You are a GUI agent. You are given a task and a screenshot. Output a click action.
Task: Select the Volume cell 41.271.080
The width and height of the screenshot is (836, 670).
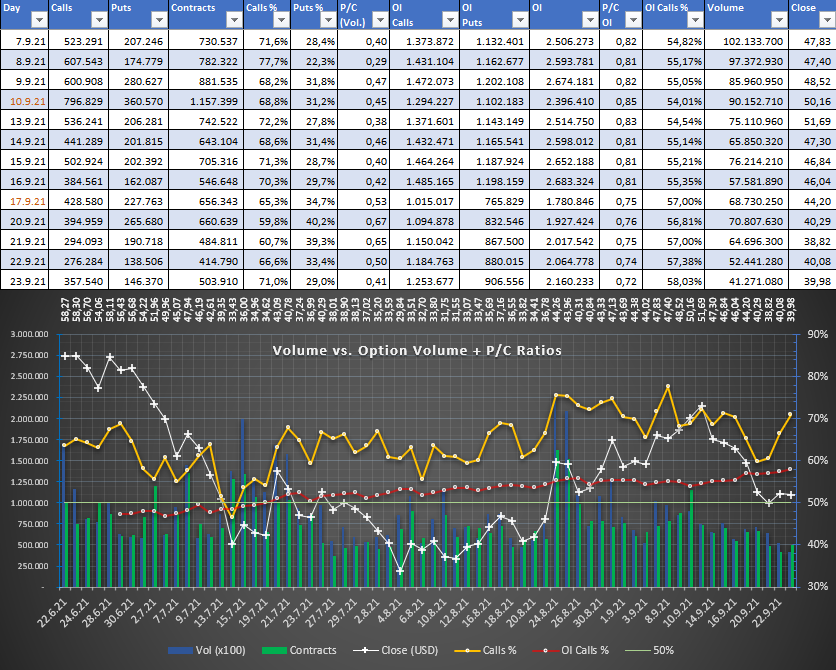point(746,281)
